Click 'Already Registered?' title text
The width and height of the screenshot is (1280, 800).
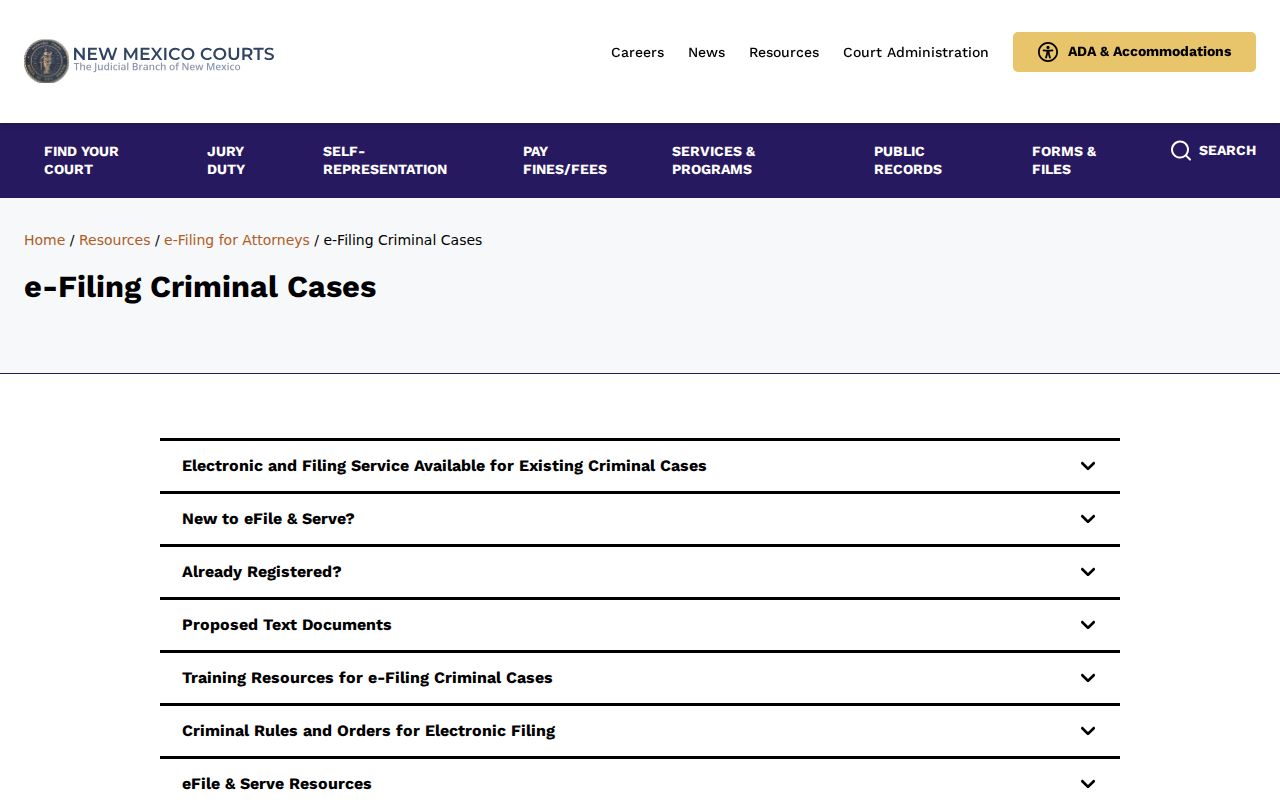click(x=262, y=572)
